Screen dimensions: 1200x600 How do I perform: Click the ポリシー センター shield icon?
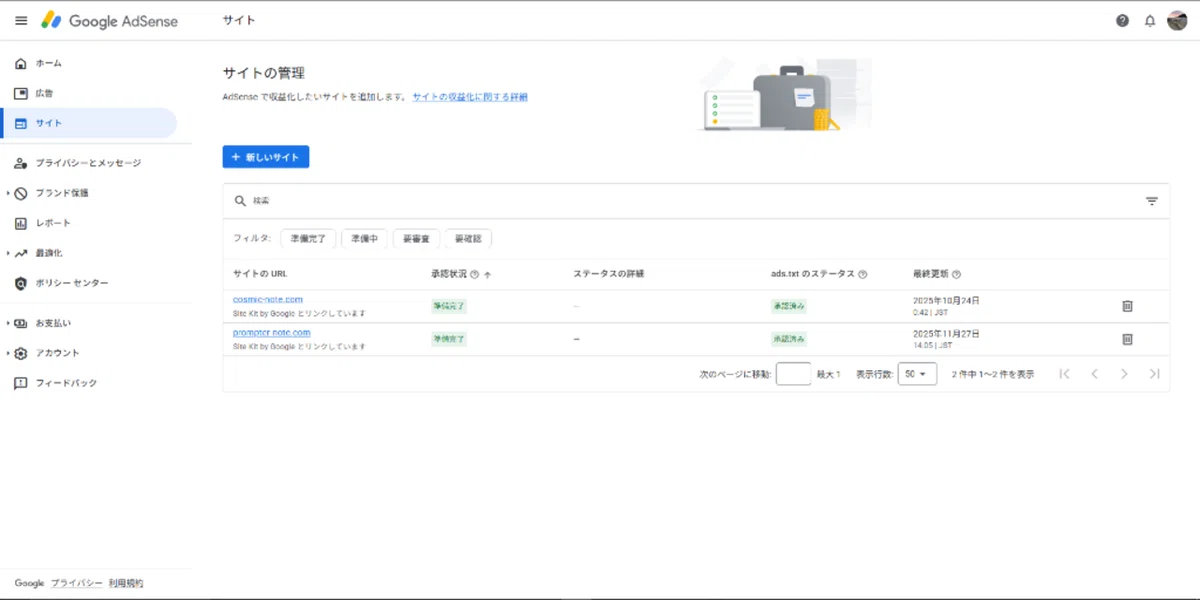coord(21,283)
